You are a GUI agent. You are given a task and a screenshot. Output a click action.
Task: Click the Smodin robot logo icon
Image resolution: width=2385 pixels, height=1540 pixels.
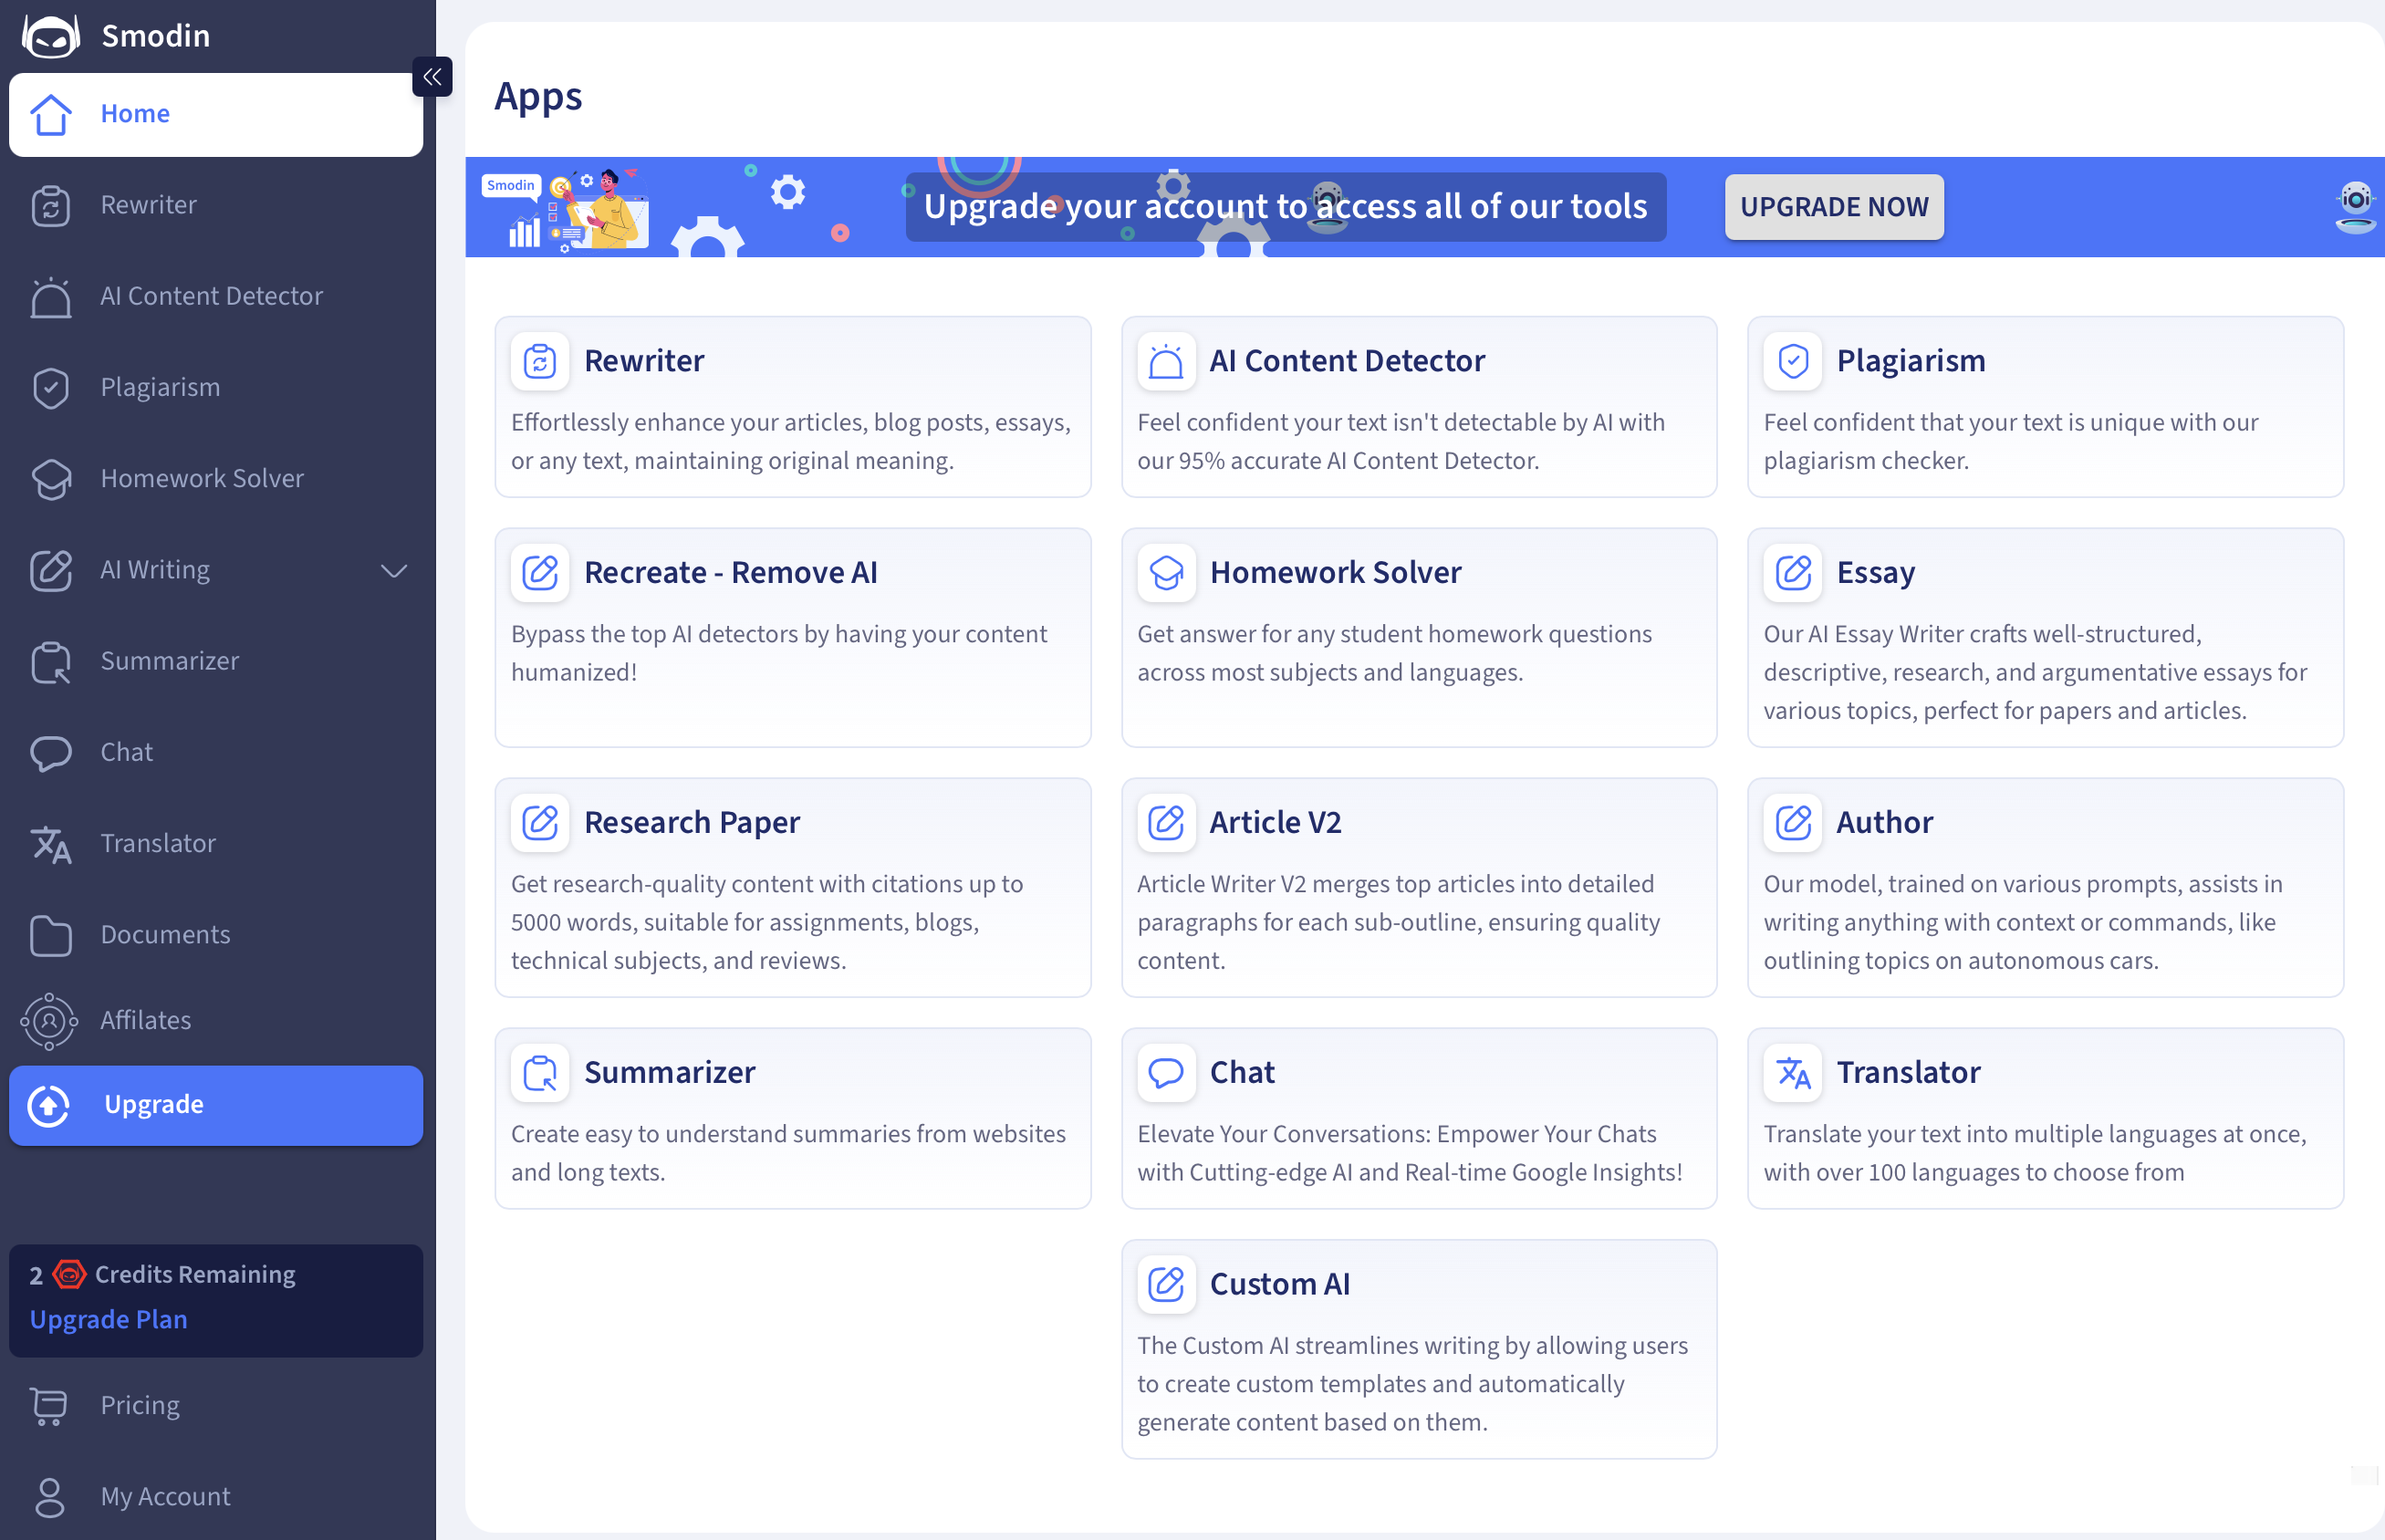(51, 36)
